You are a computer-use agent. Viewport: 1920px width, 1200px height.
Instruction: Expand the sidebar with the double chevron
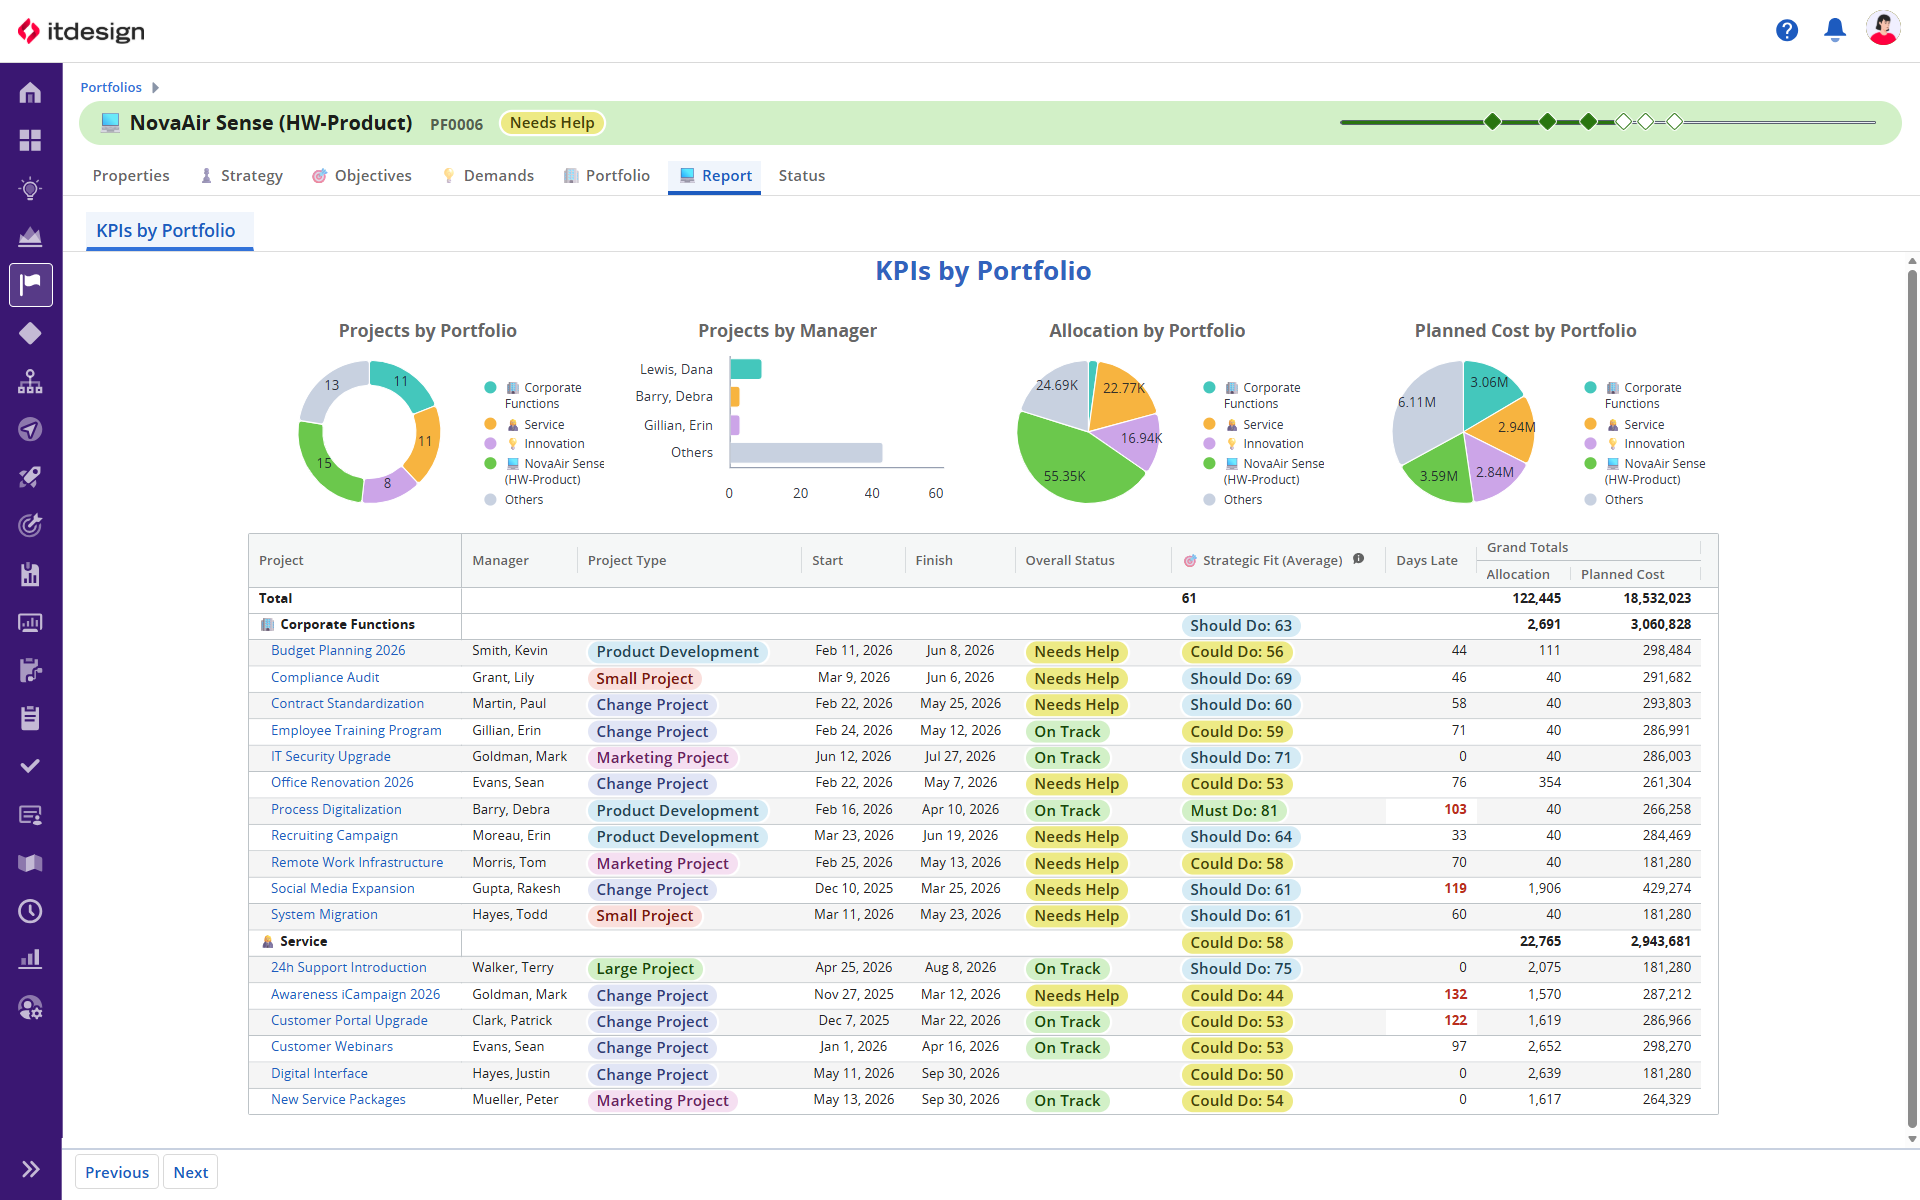tap(30, 1169)
